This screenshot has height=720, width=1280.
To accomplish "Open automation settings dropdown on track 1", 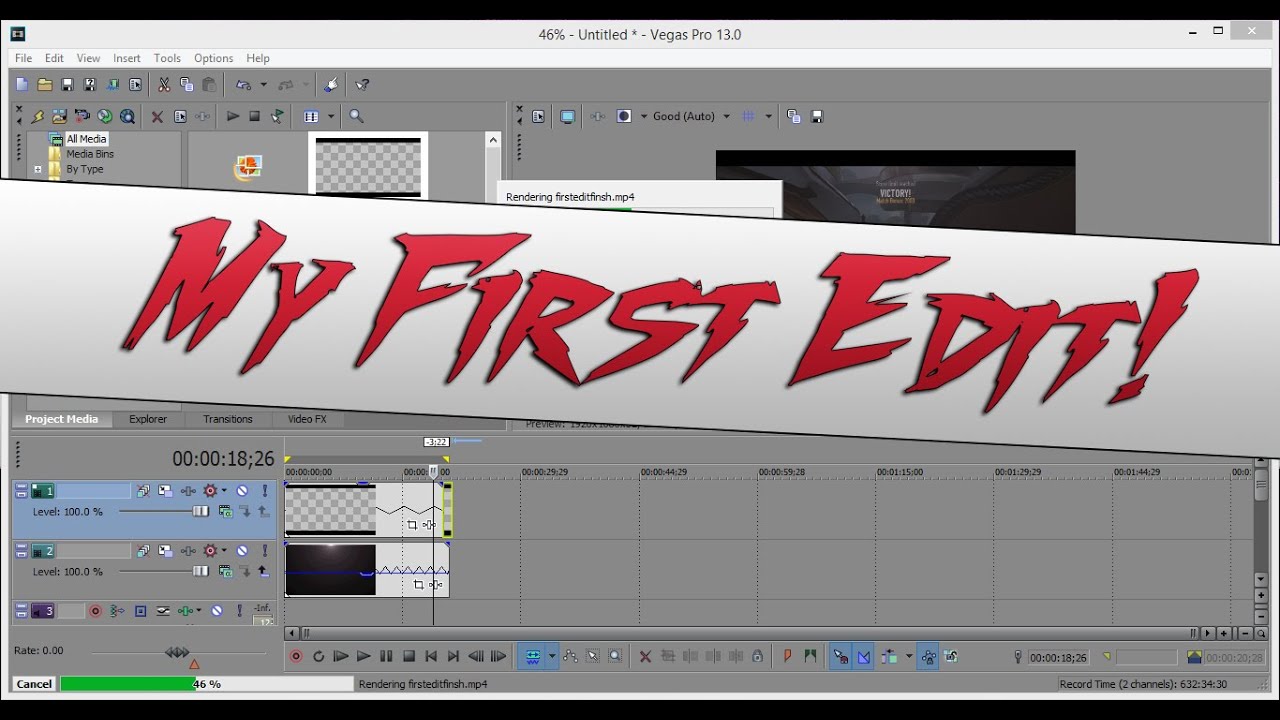I will tap(224, 491).
